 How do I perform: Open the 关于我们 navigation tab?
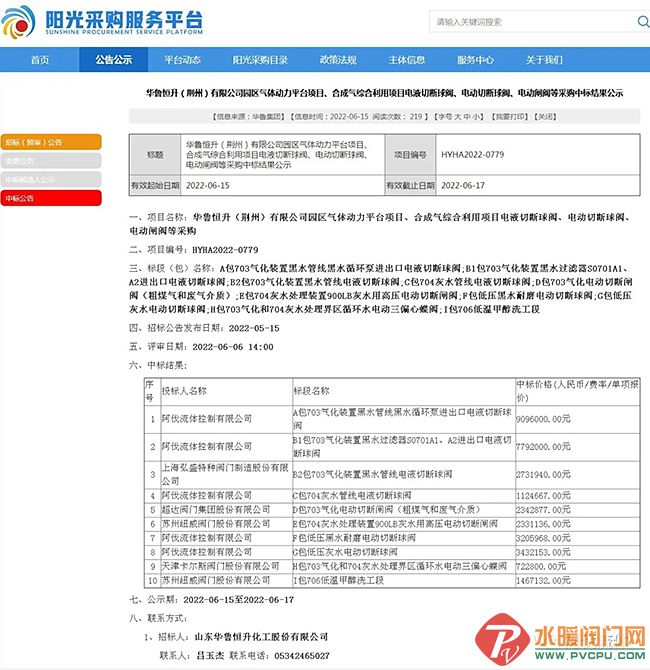544,60
